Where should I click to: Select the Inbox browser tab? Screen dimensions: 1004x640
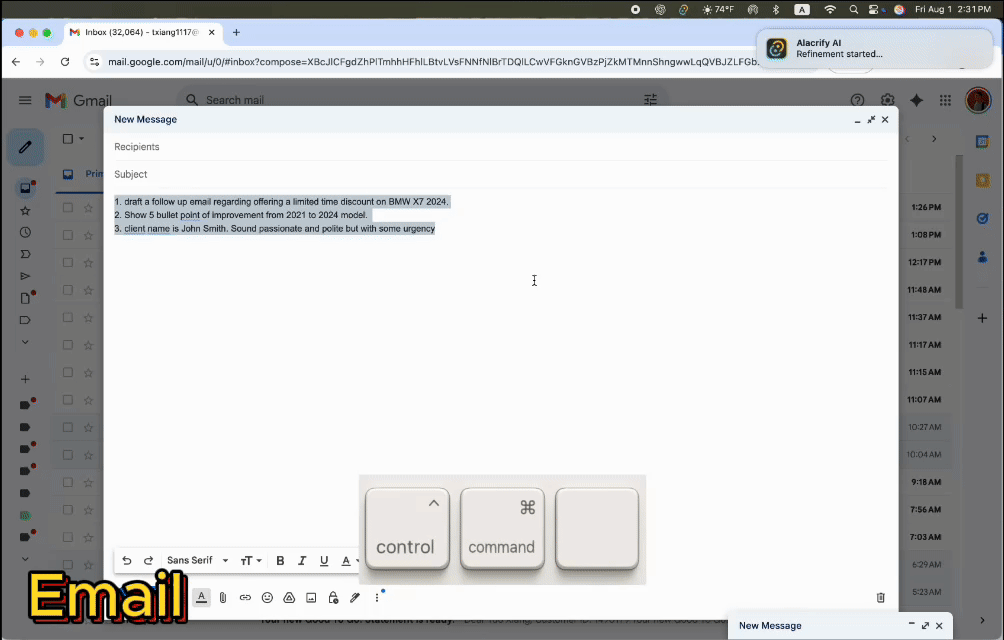tap(143, 33)
